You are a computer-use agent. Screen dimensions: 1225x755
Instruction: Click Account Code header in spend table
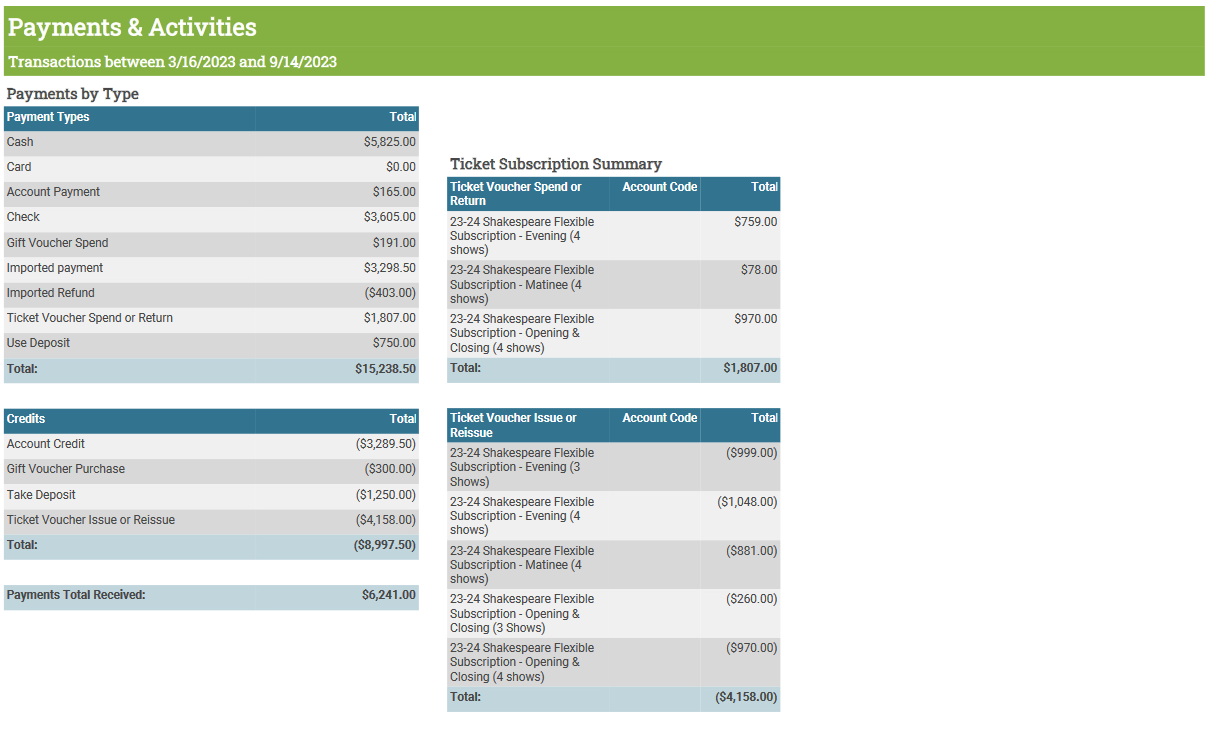pos(660,187)
